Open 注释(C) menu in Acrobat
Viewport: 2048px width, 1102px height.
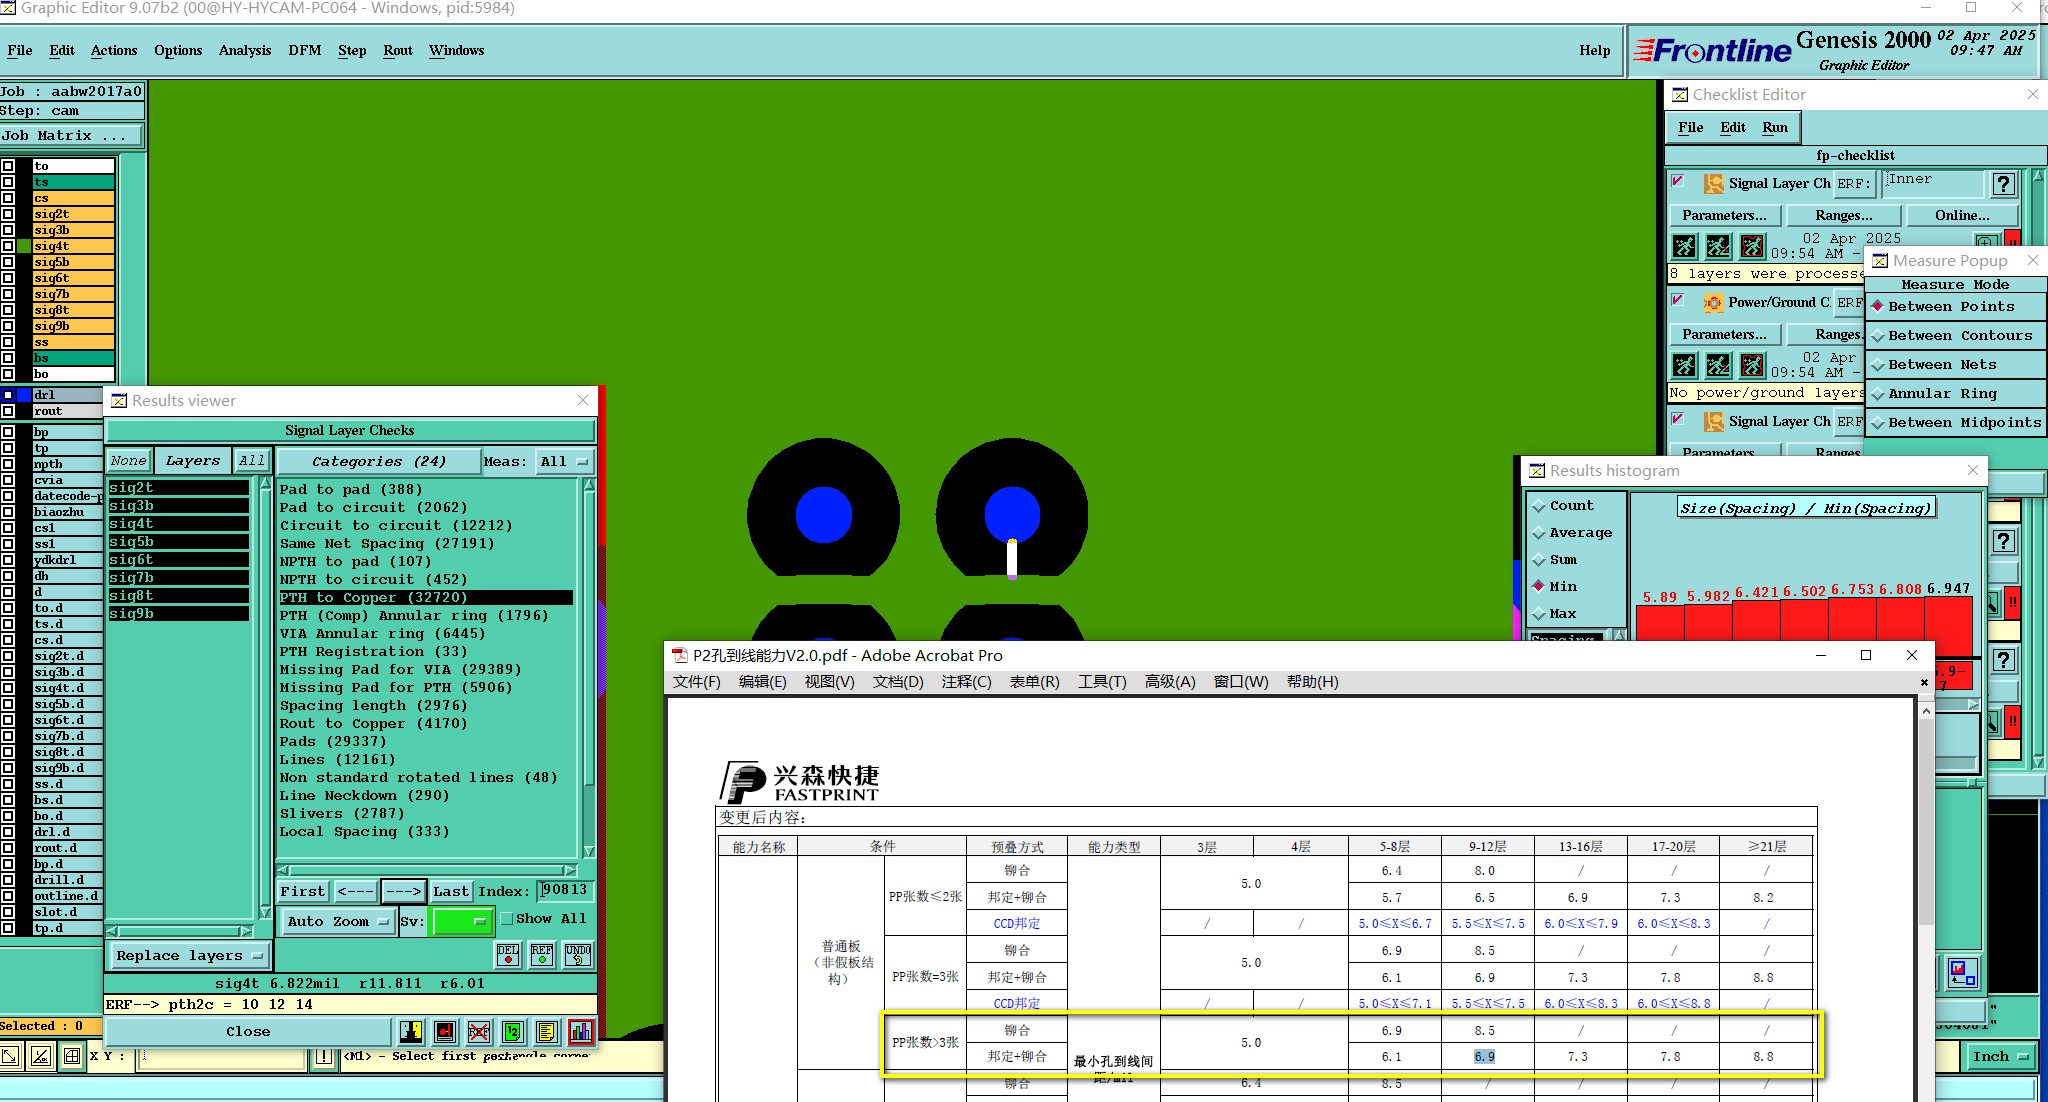coord(966,682)
